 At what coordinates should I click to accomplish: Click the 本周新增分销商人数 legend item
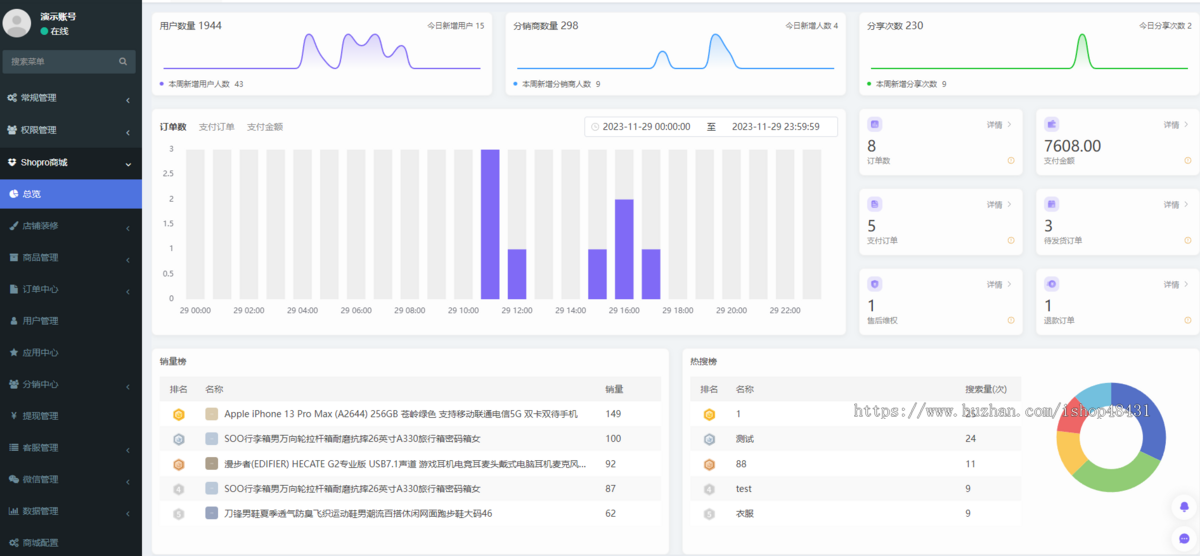(557, 85)
